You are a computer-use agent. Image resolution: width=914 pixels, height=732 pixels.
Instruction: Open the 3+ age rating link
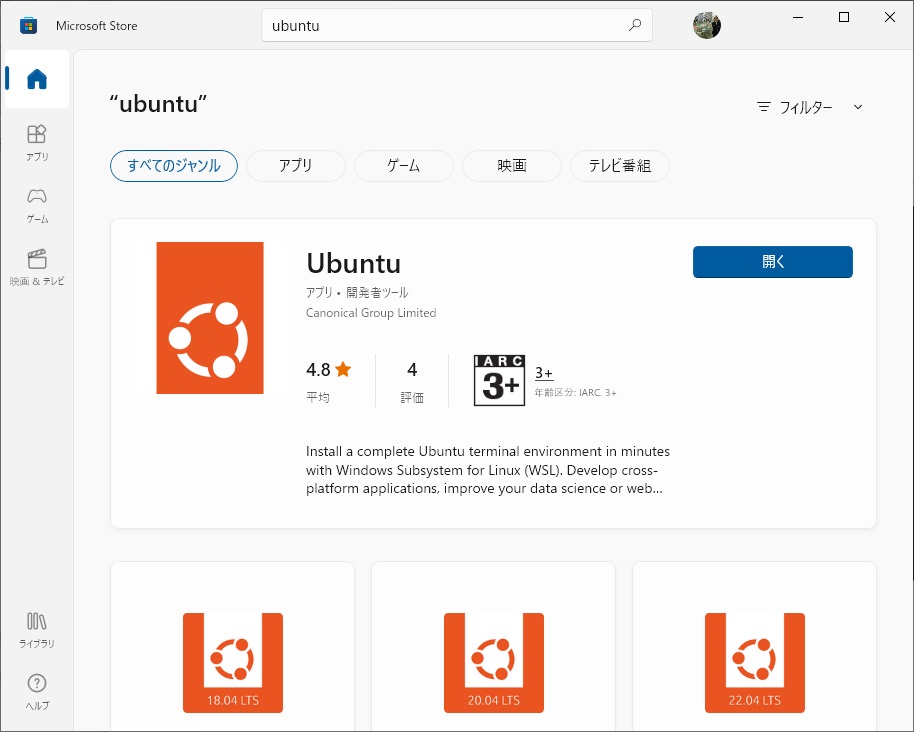pos(543,373)
